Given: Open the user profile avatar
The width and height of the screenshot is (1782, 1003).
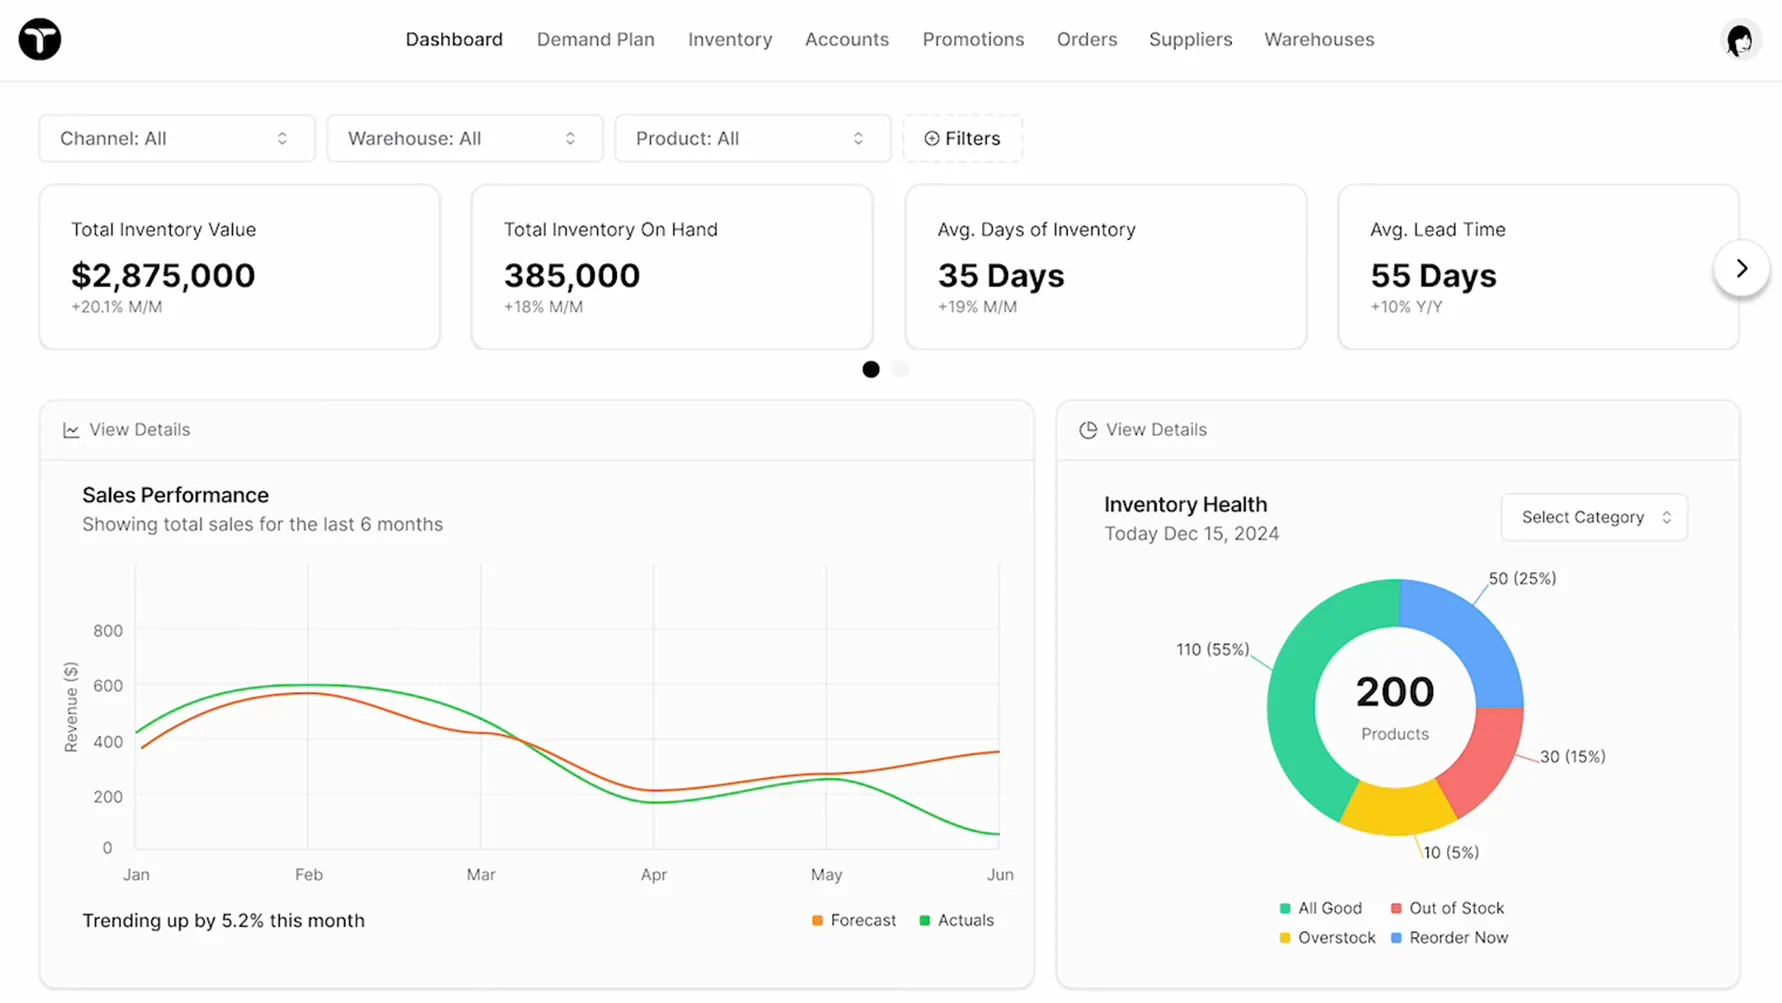Looking at the screenshot, I should pyautogui.click(x=1741, y=40).
